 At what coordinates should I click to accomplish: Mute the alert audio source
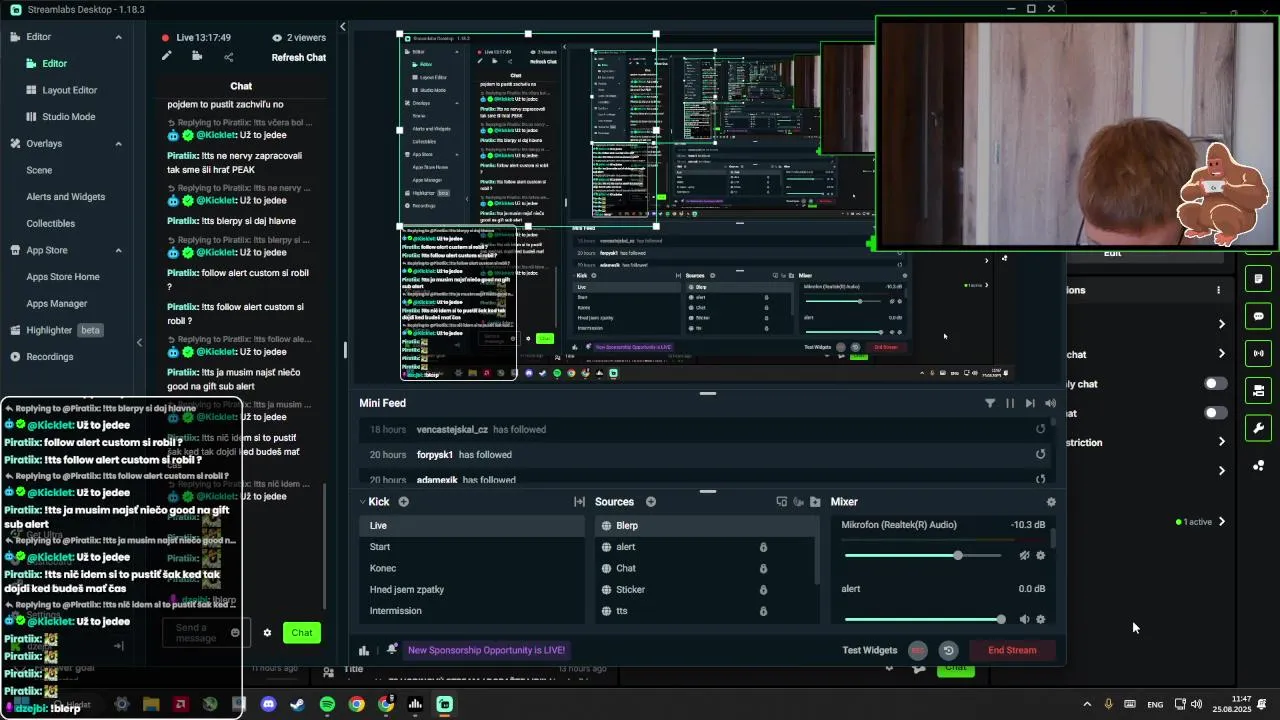(x=1024, y=619)
